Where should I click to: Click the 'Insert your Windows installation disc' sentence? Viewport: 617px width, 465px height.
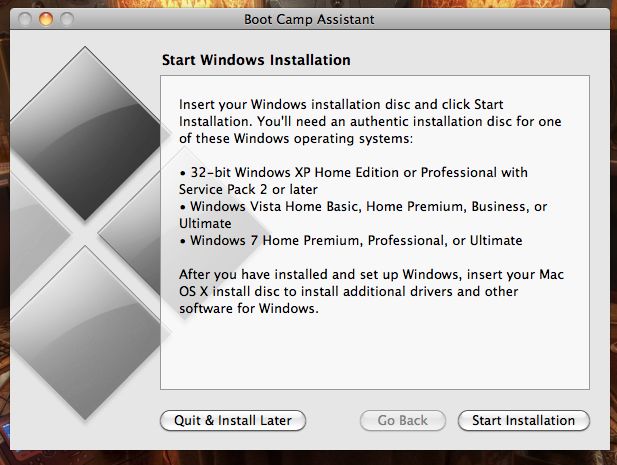click(x=370, y=122)
